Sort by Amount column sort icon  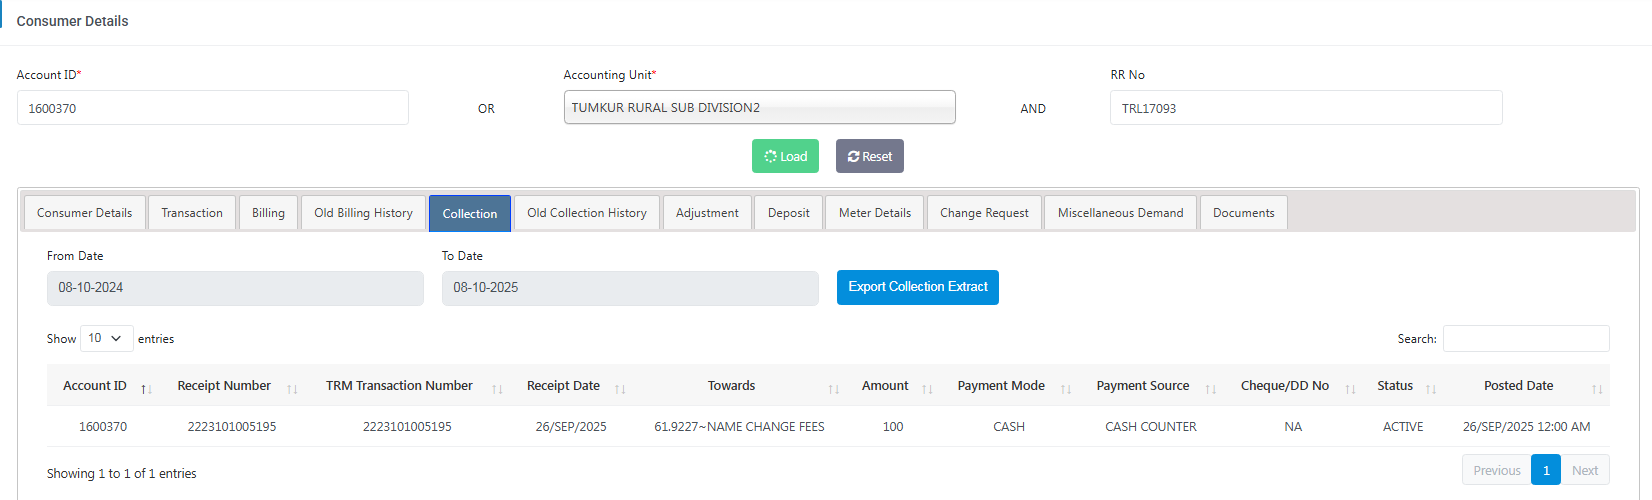coord(927,388)
